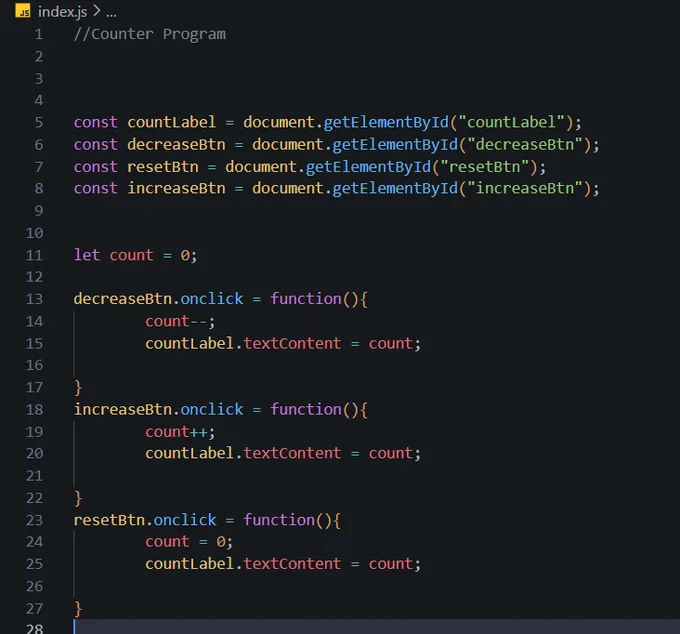Click "countLabel" on line 25

pyautogui.click(x=190, y=564)
